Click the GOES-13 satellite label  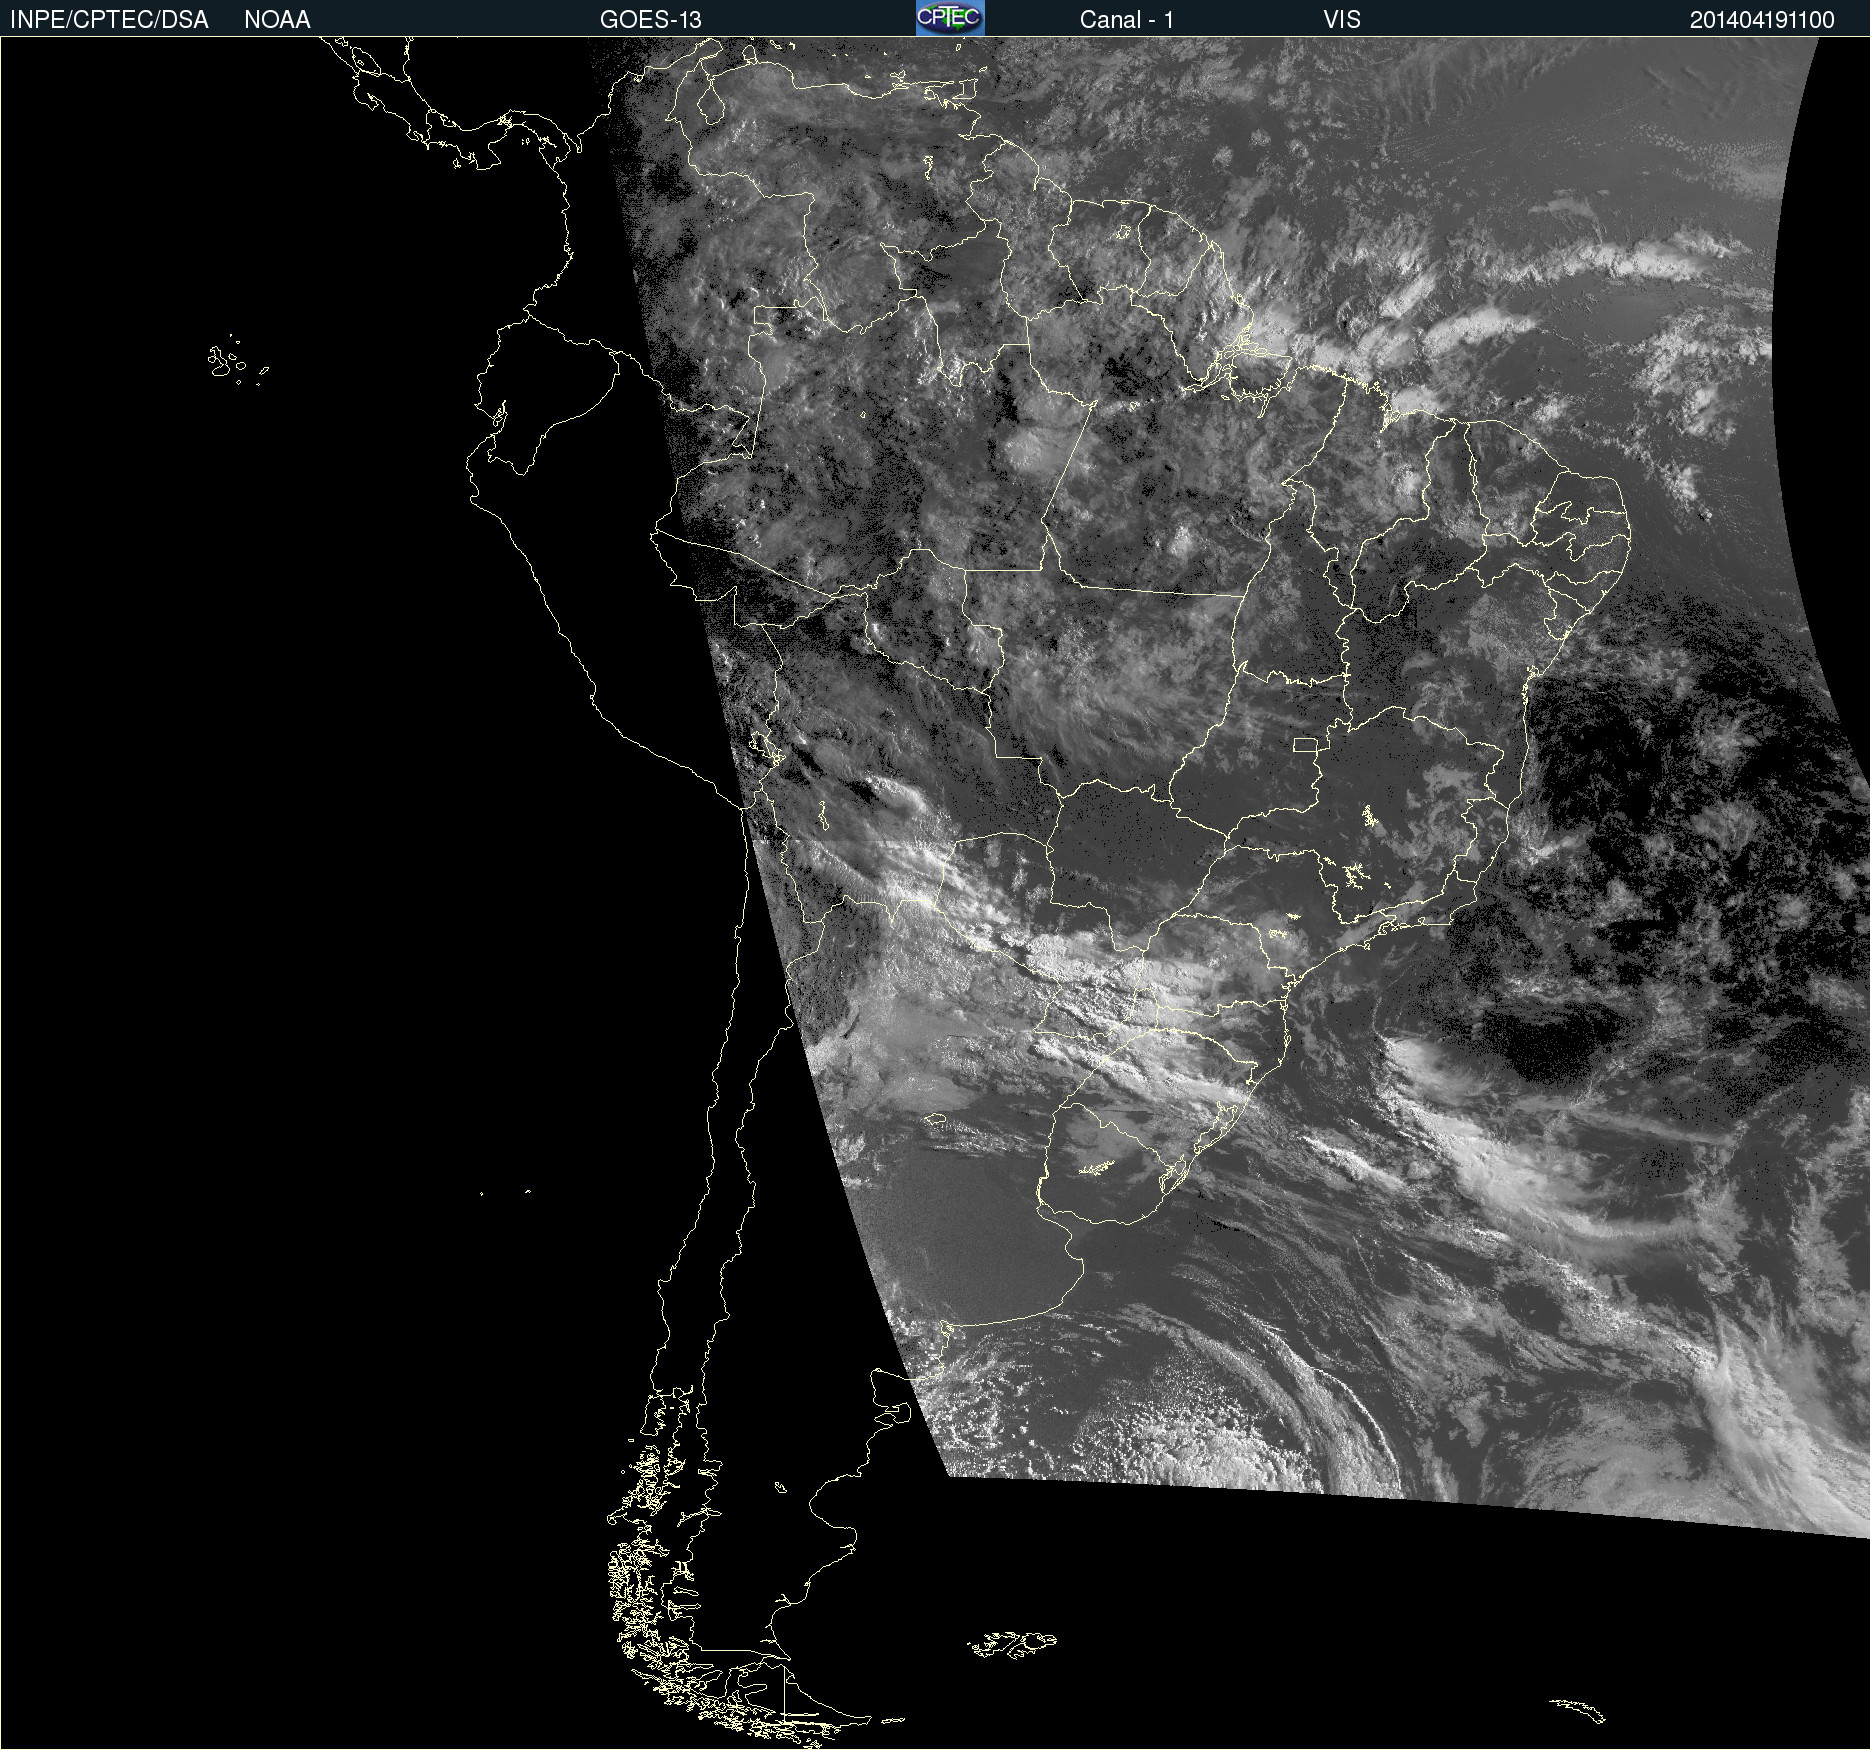[x=651, y=20]
